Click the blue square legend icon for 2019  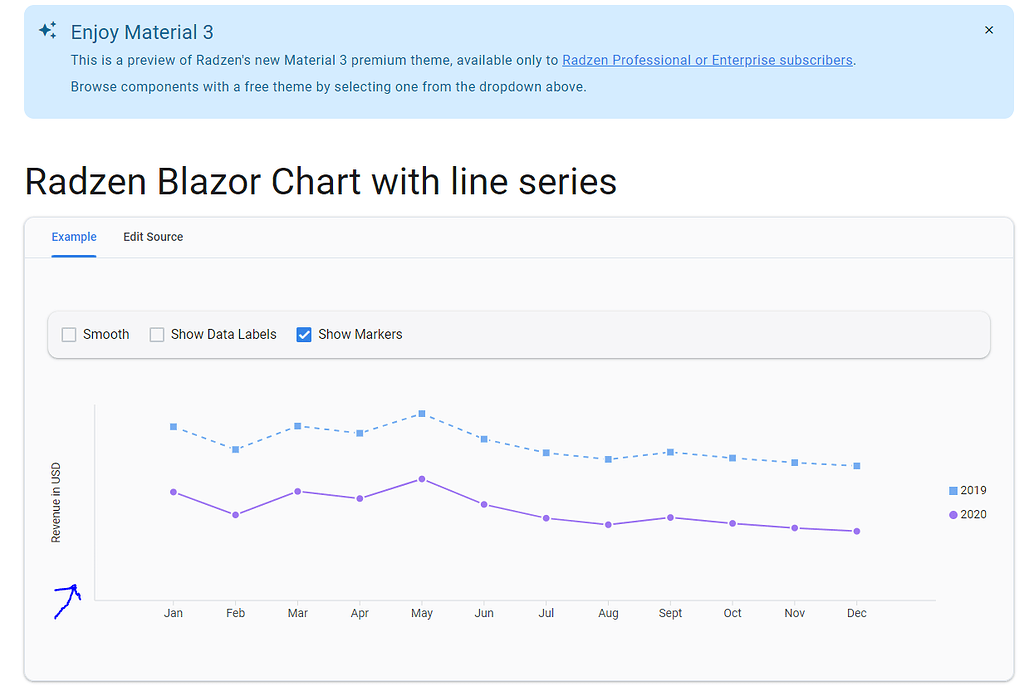[952, 490]
